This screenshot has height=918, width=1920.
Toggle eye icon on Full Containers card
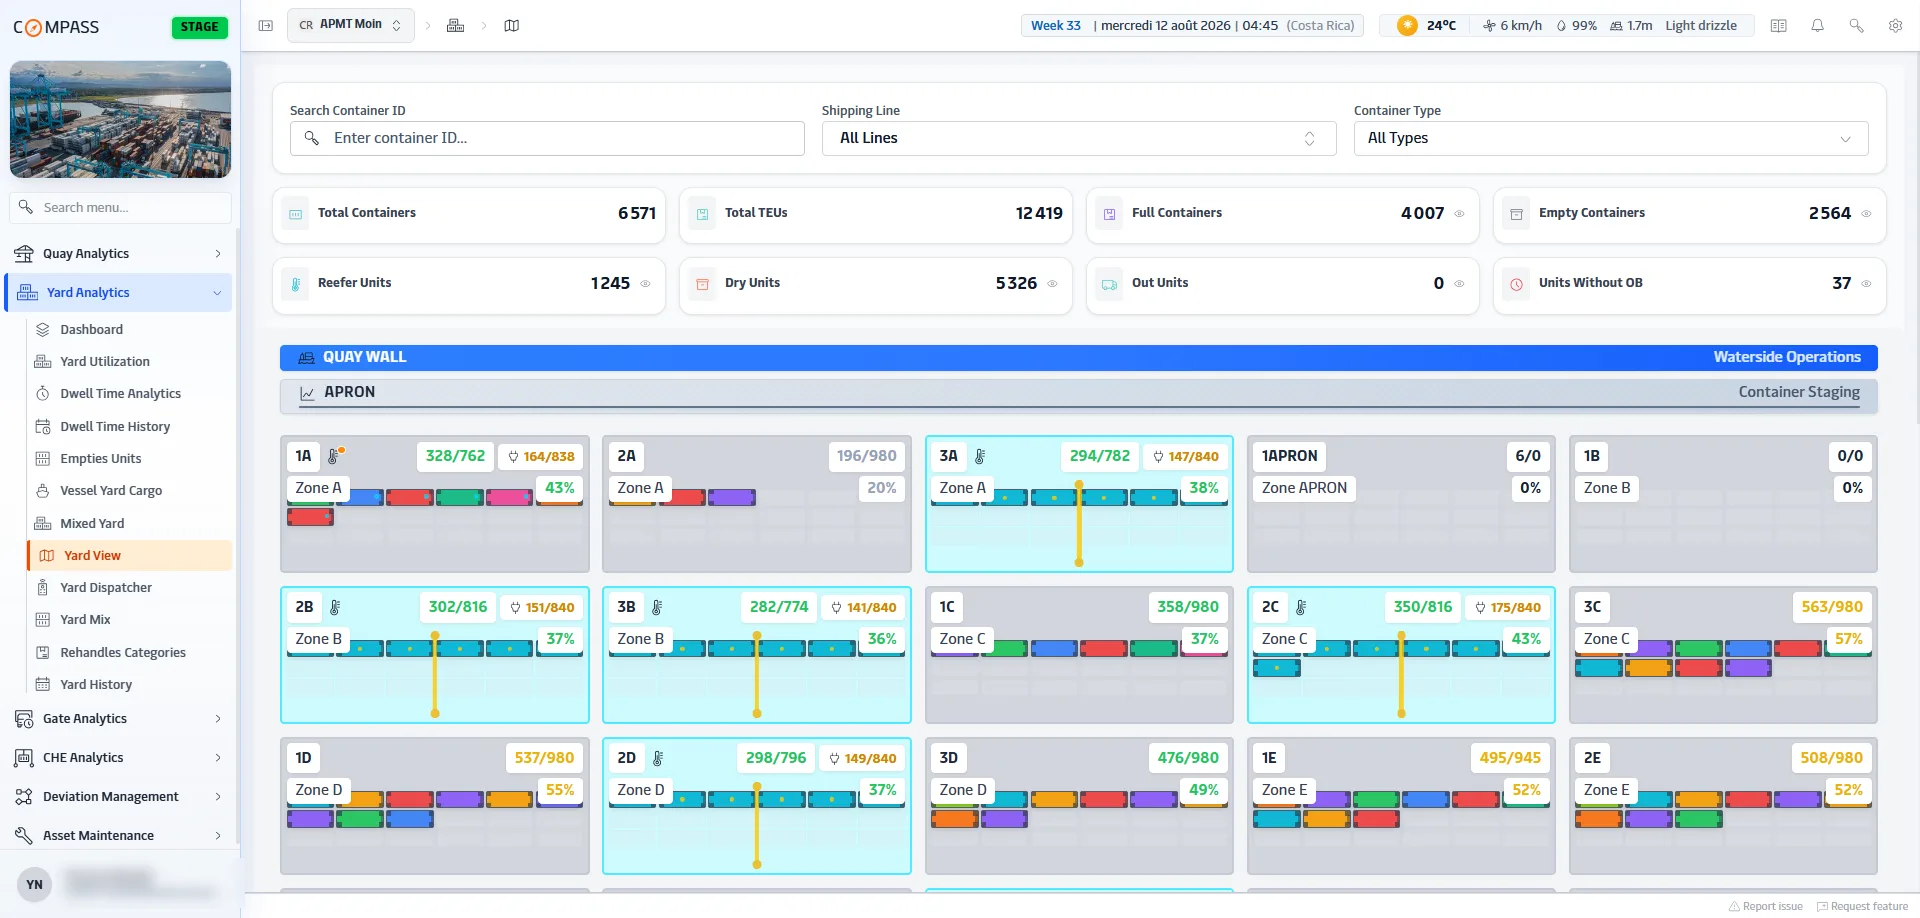(1459, 213)
